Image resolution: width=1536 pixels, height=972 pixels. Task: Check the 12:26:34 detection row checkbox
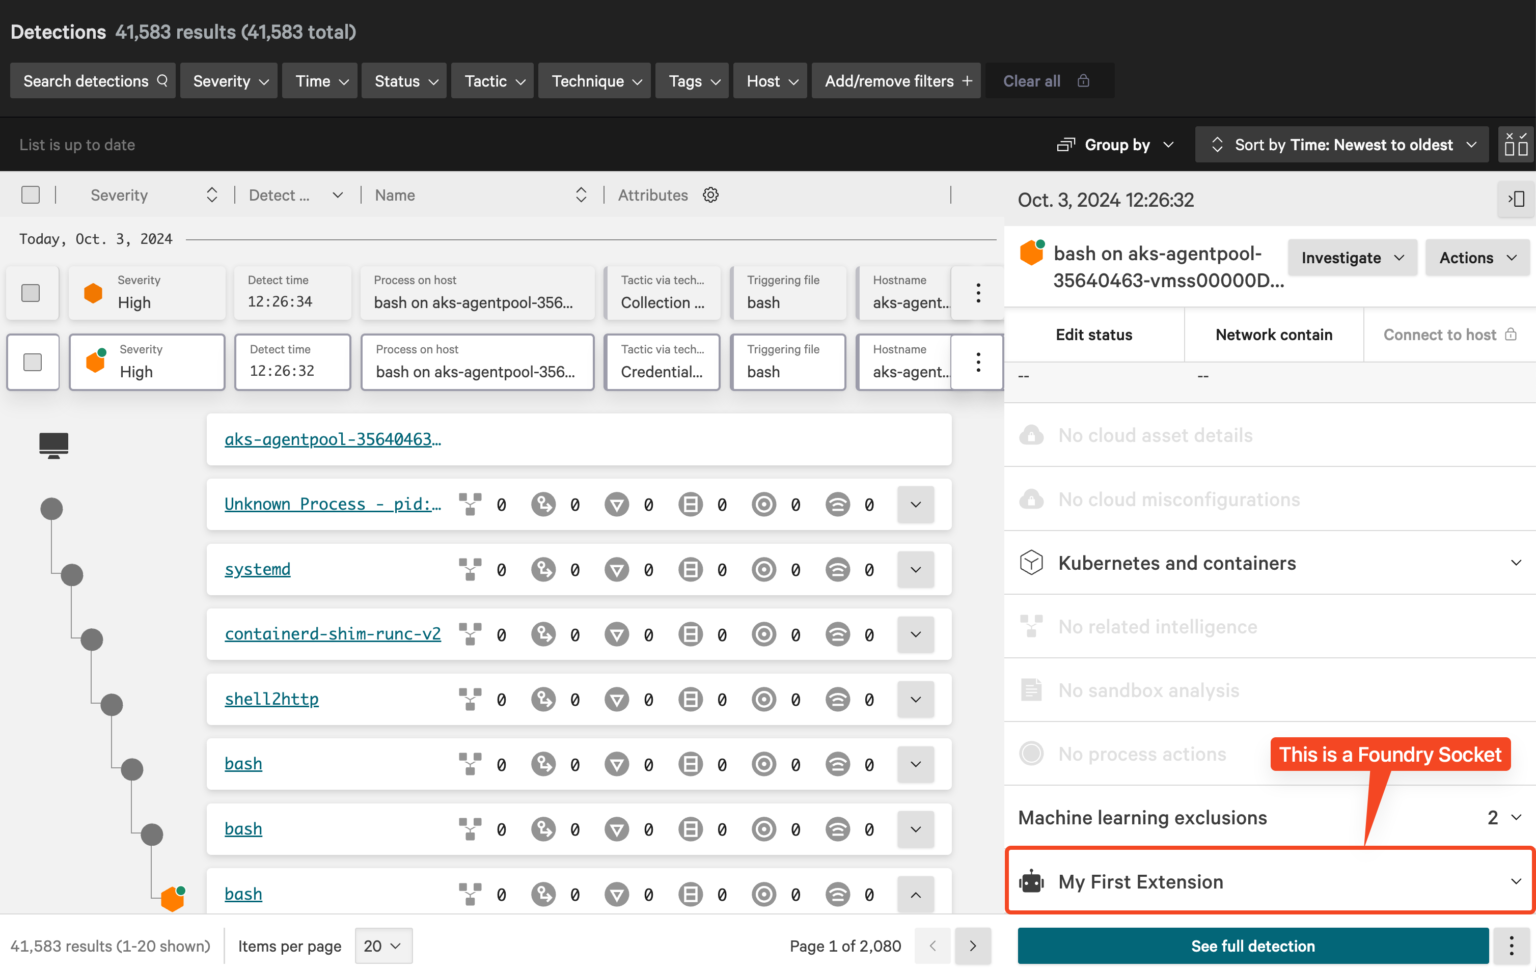[32, 292]
